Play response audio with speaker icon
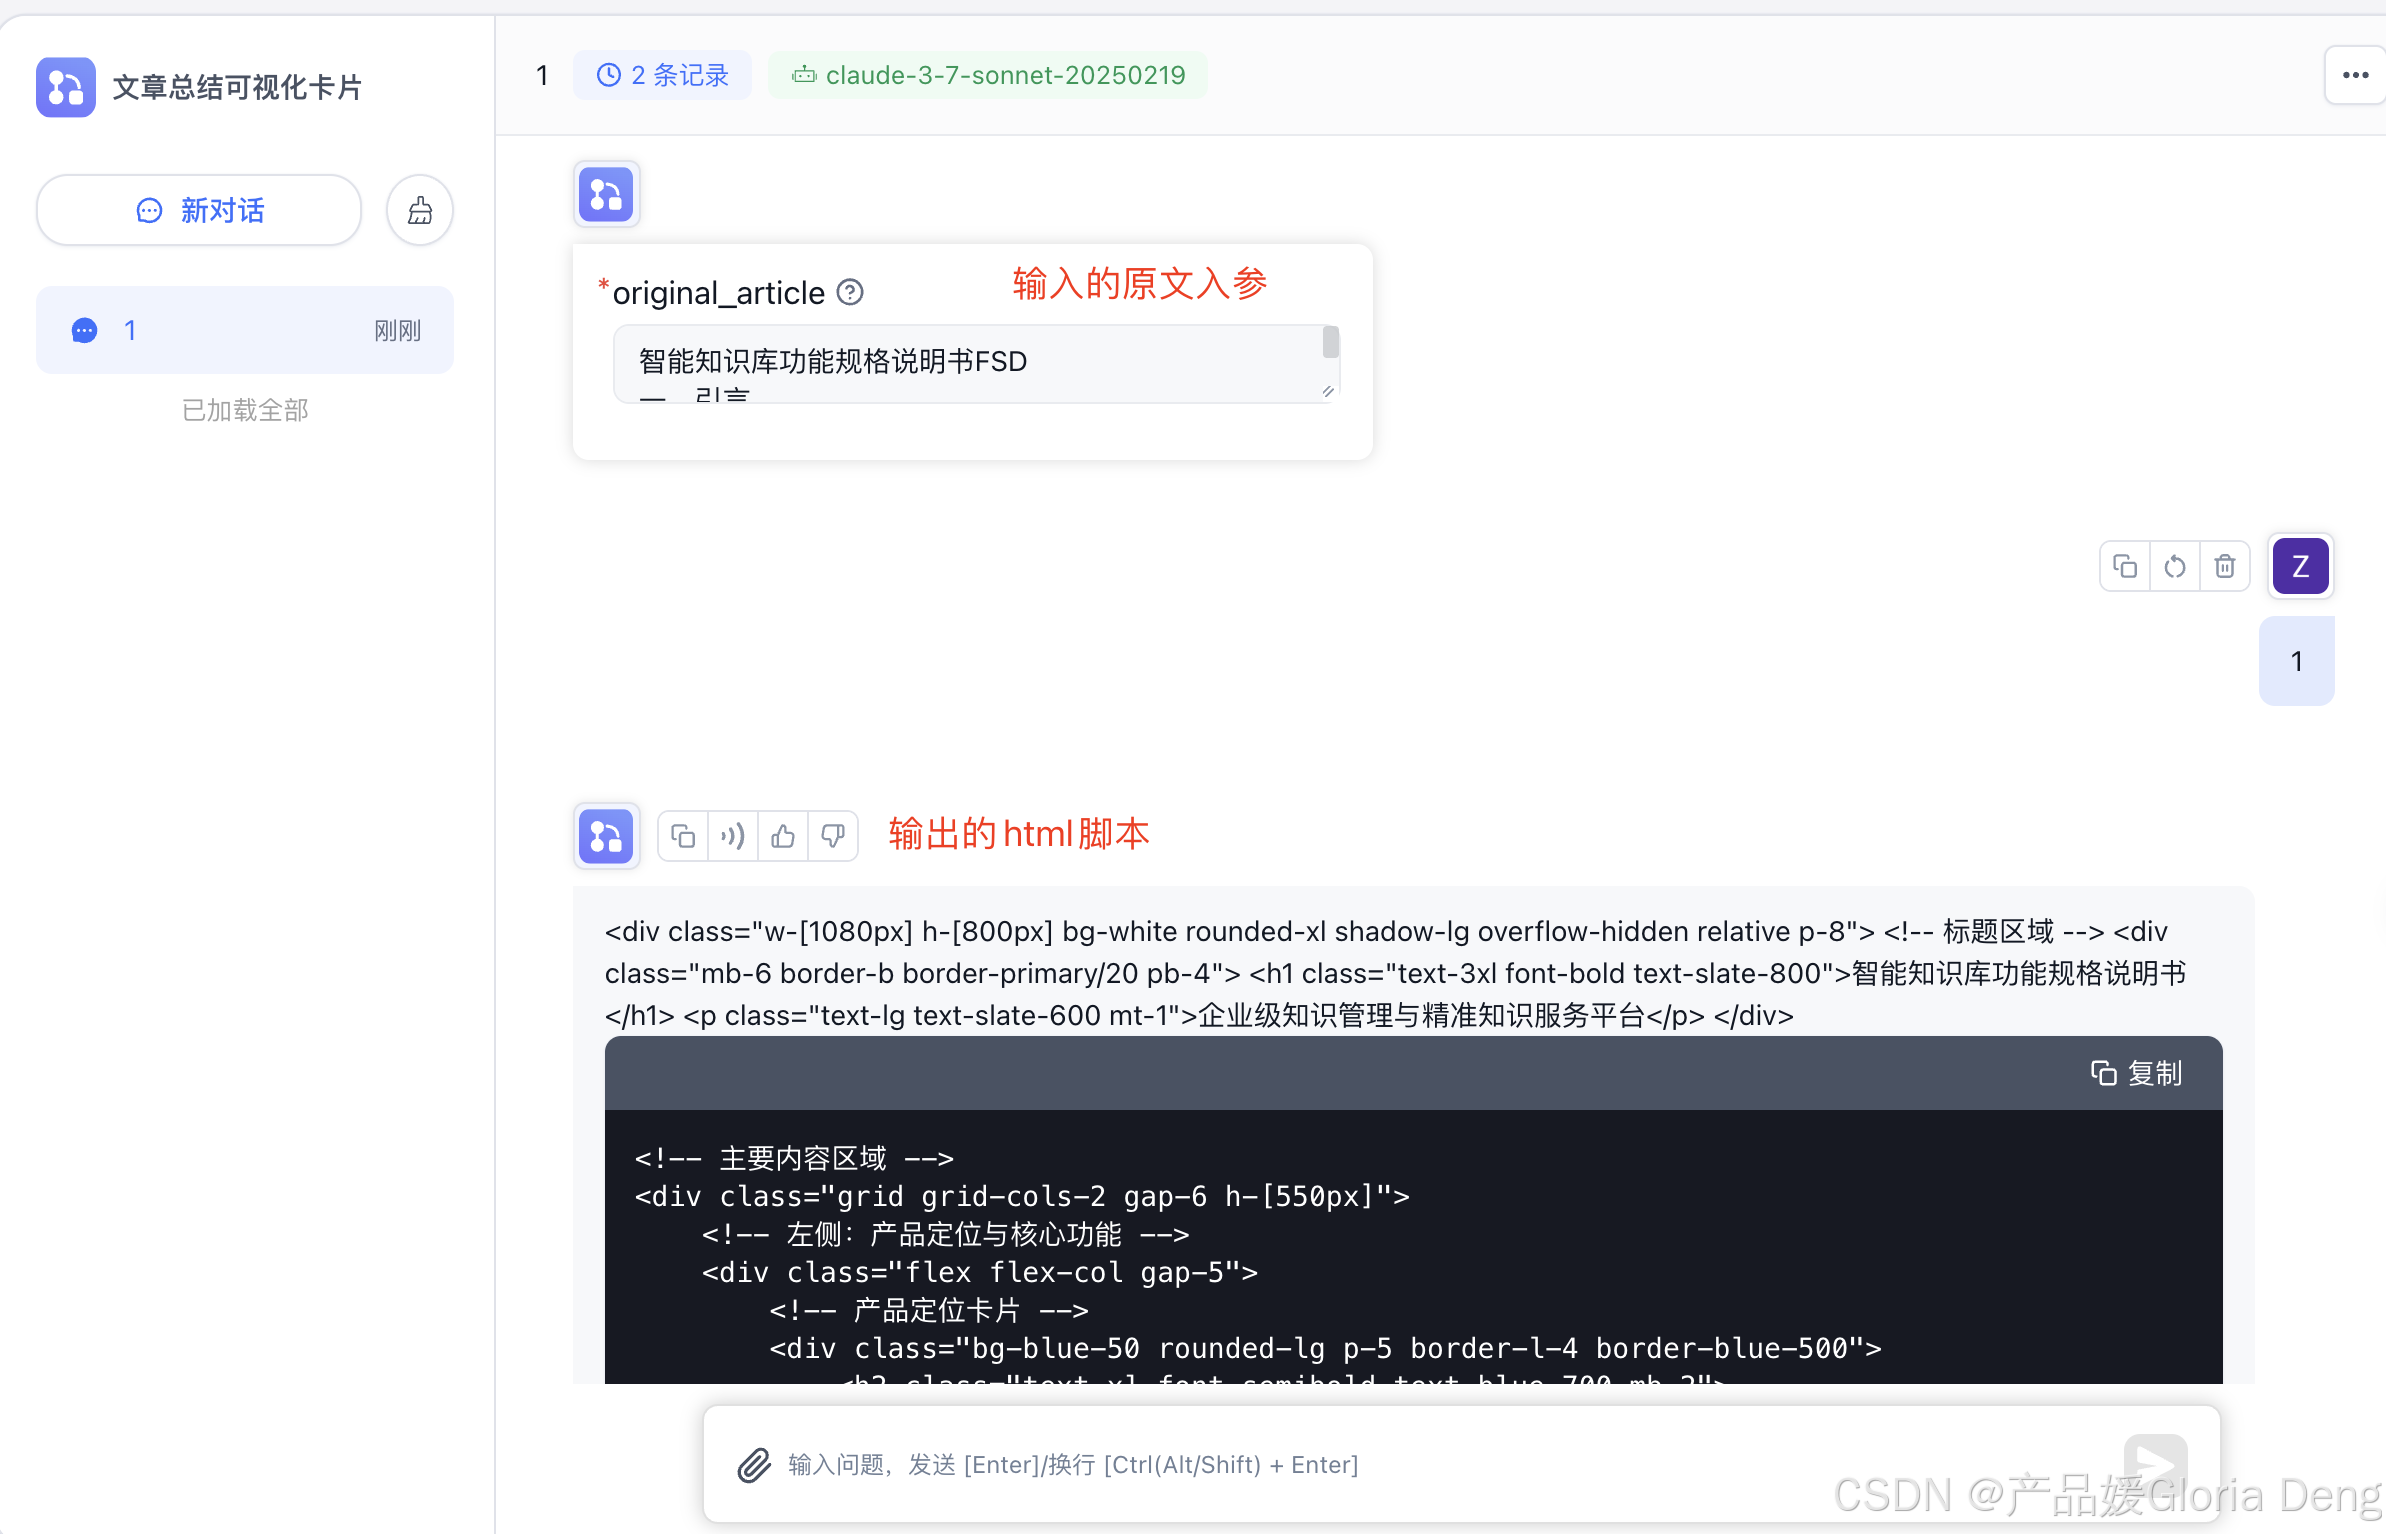The height and width of the screenshot is (1534, 2386). point(733,836)
